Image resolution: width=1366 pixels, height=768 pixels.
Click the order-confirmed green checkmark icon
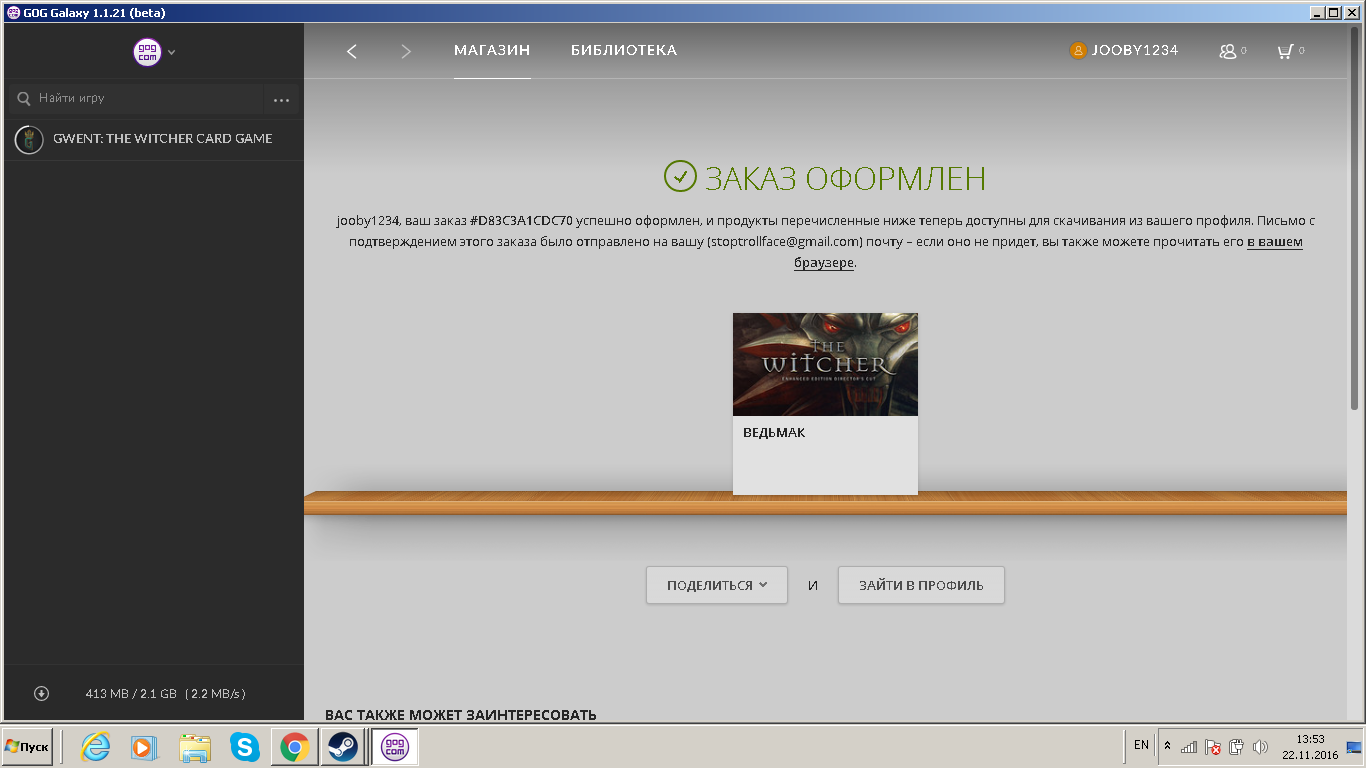click(680, 177)
